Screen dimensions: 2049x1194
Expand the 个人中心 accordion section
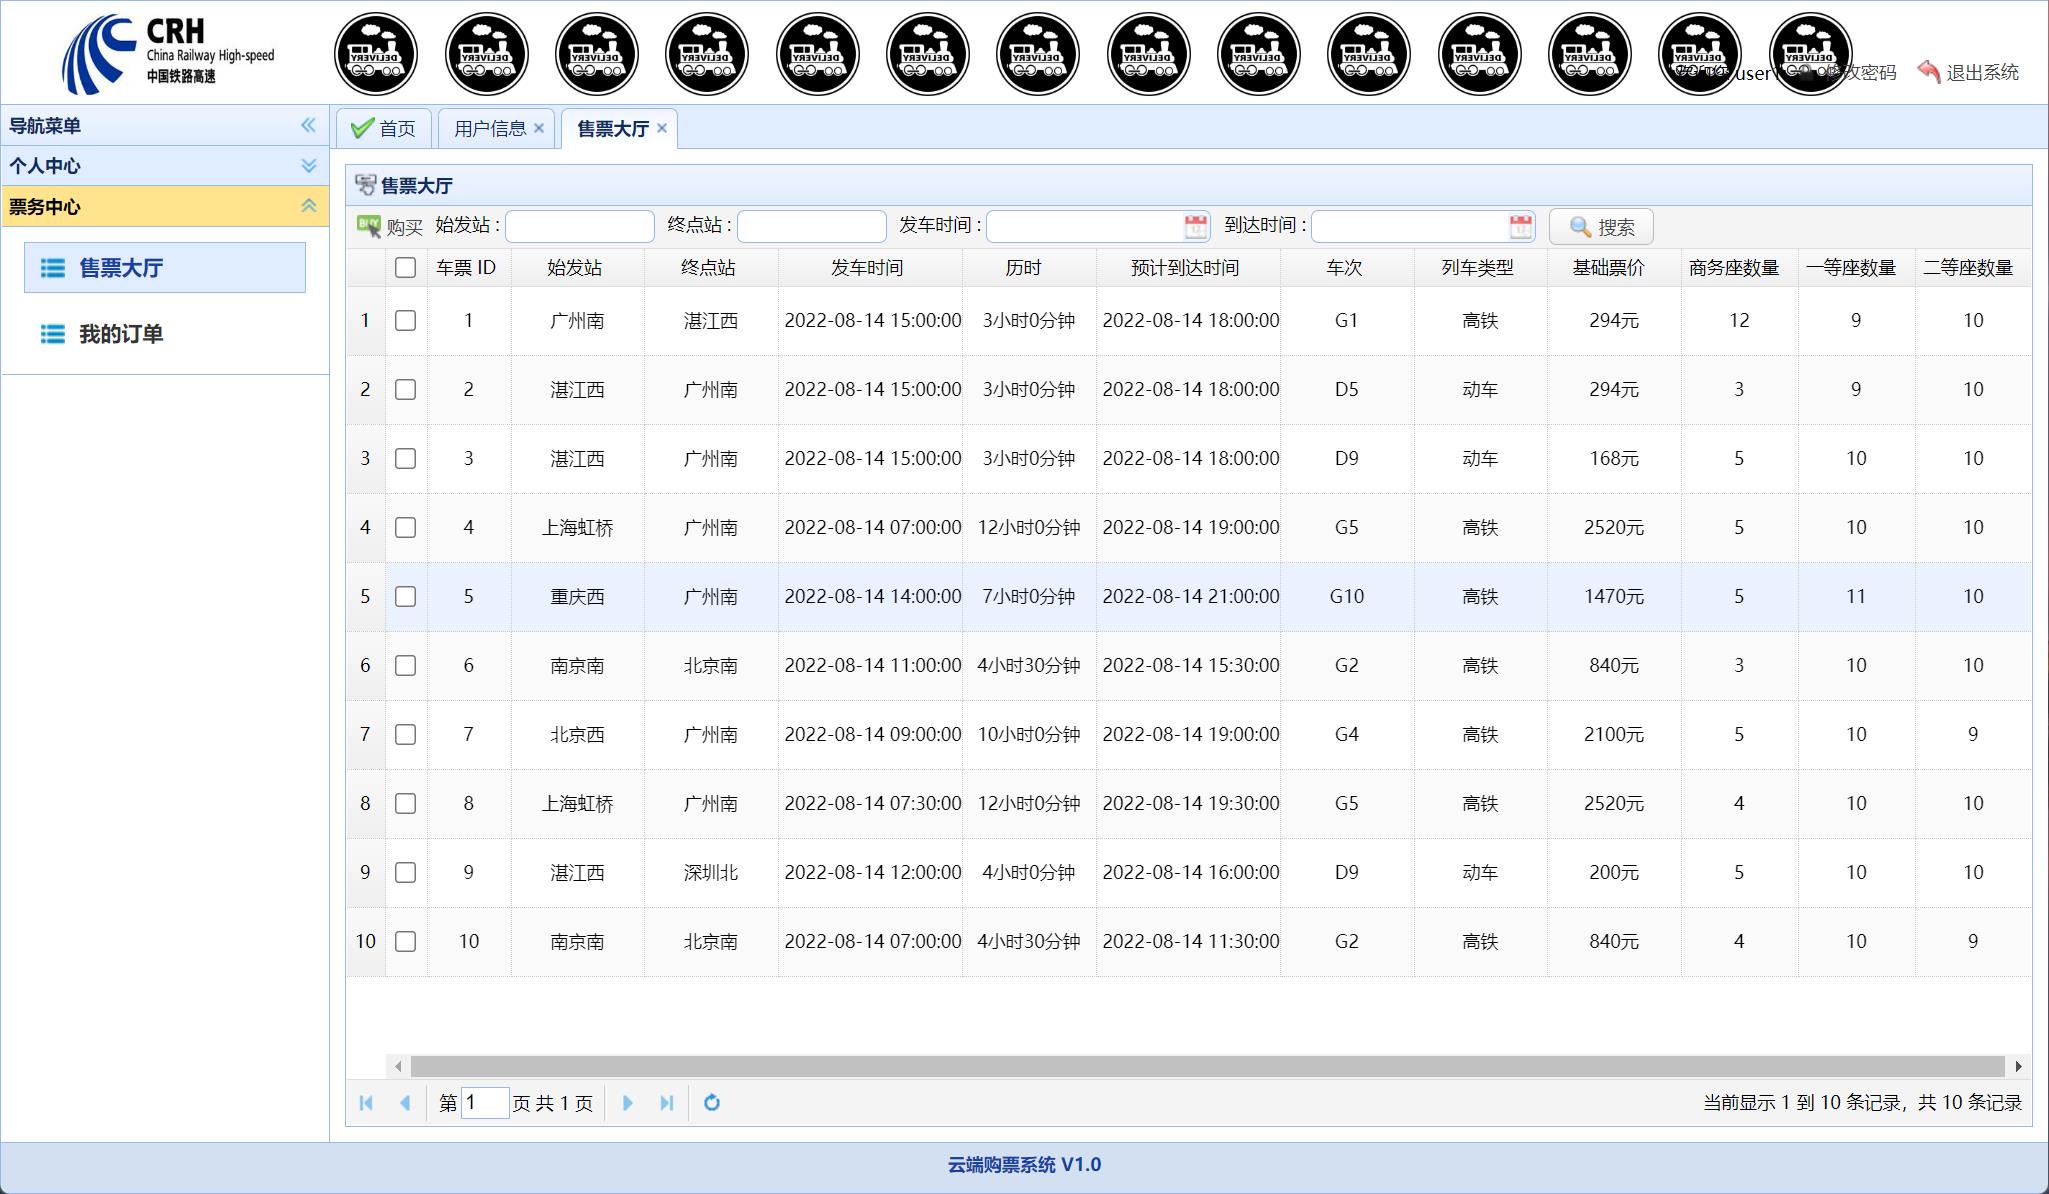(308, 166)
